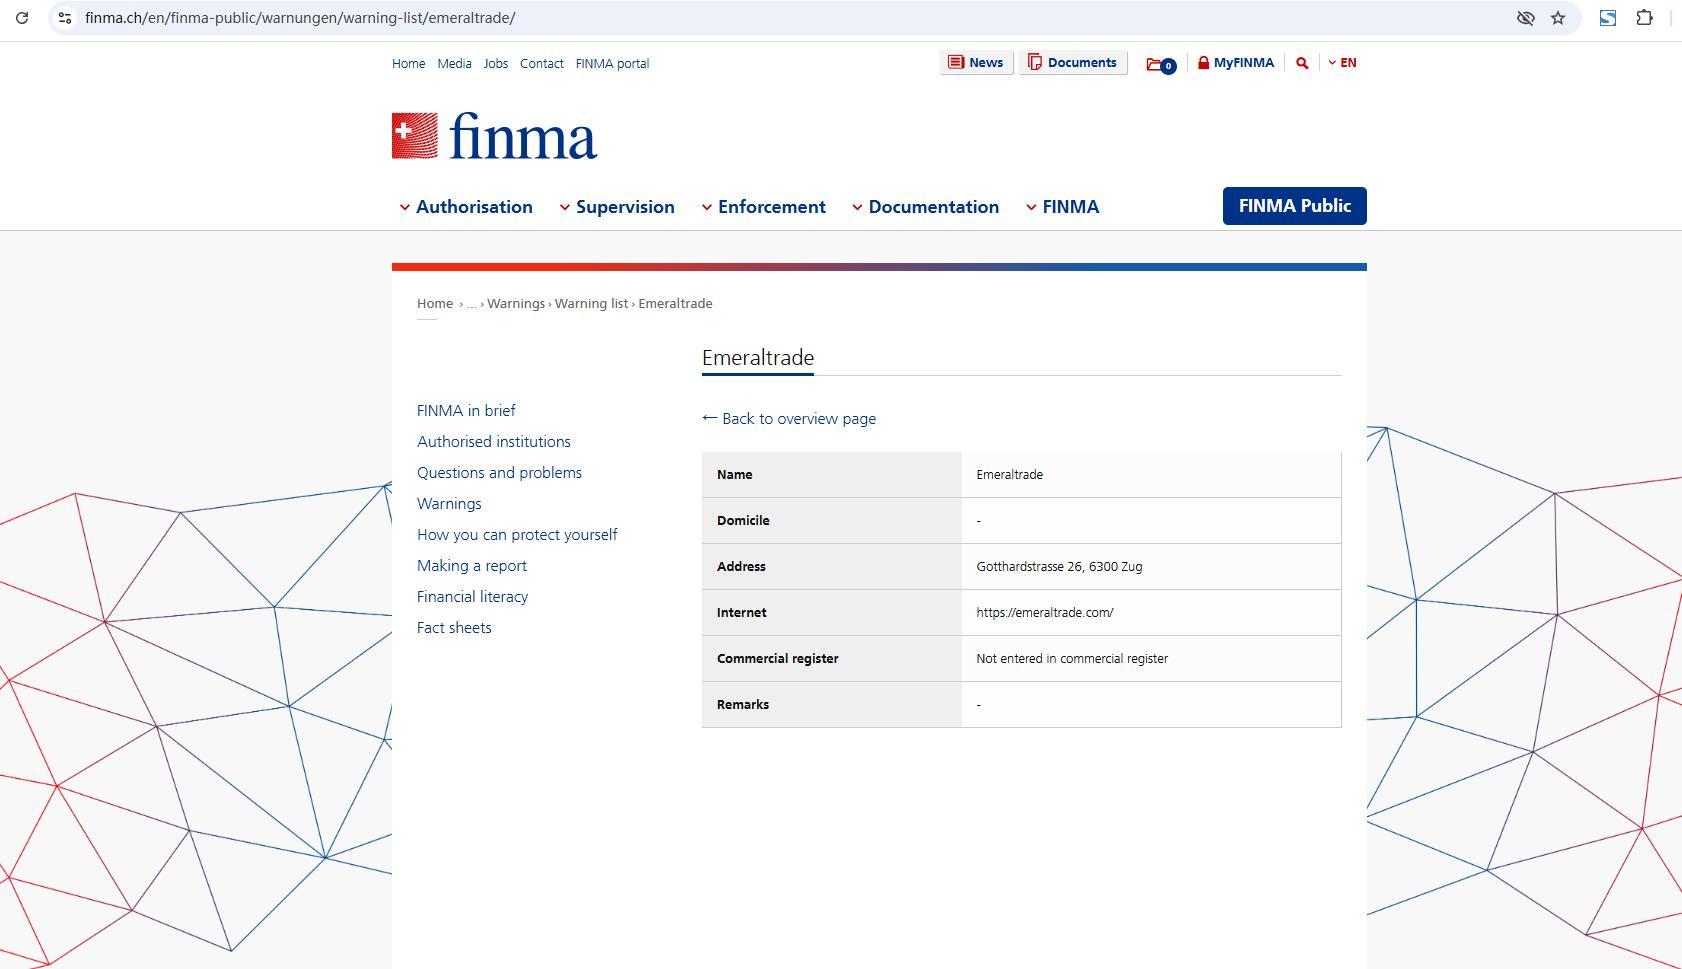Bookmark this page with star icon
Viewport: 1682px width, 969px height.
tap(1557, 18)
